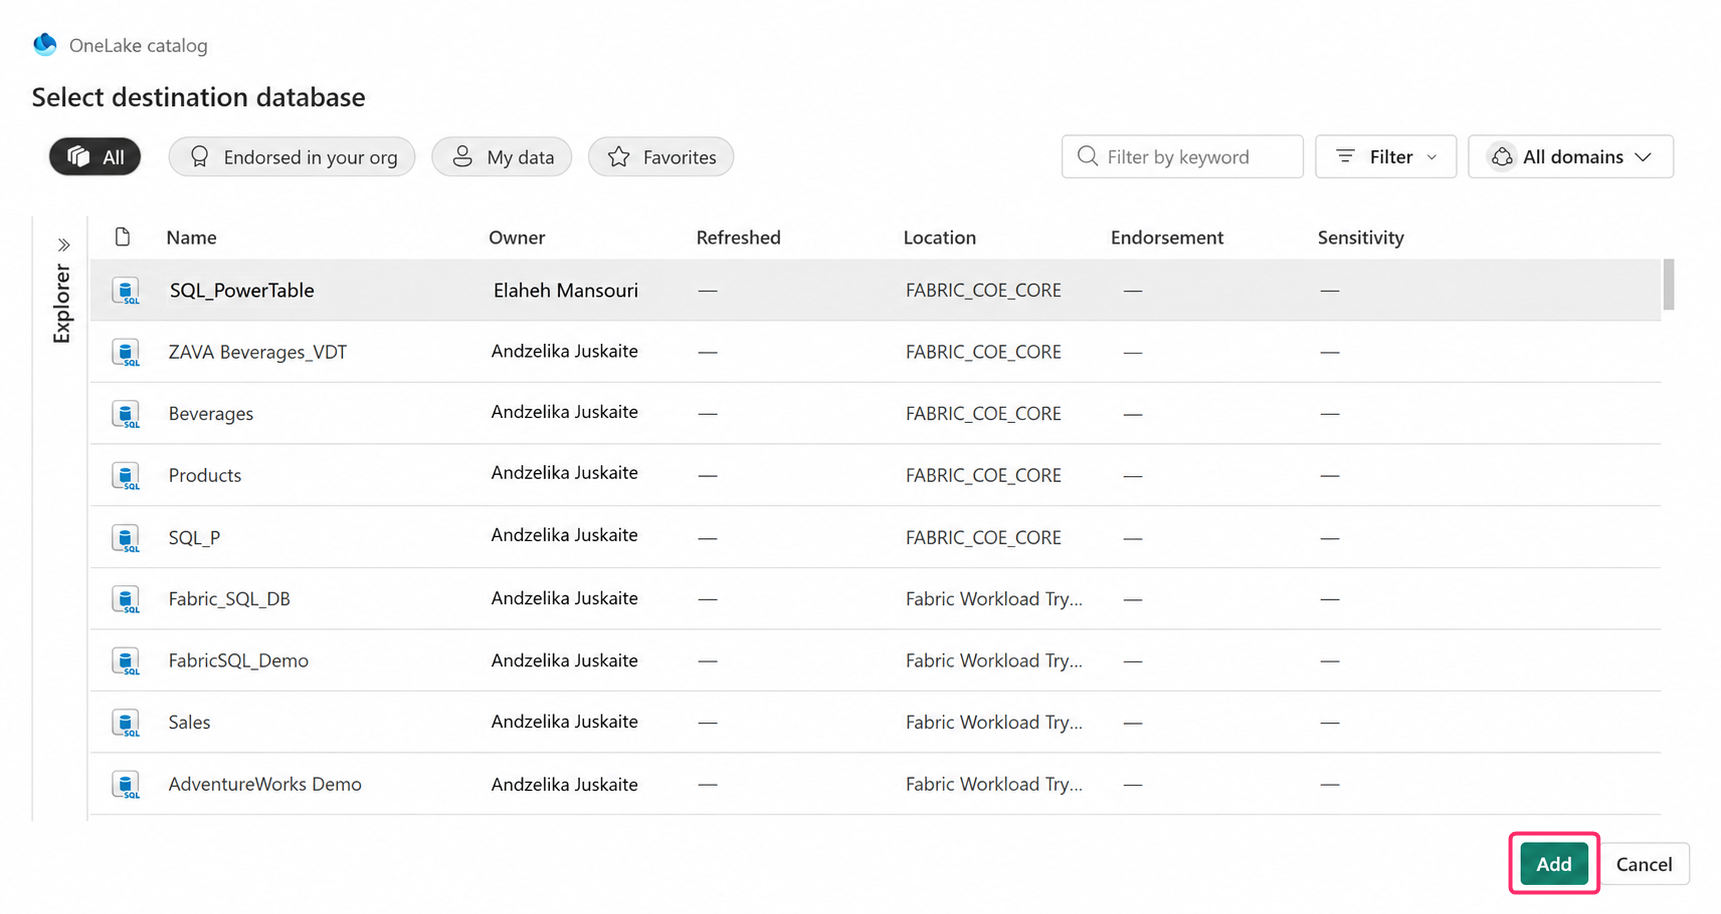This screenshot has height=914, width=1721.
Task: Switch to Endorsed in your org
Action: (x=292, y=157)
